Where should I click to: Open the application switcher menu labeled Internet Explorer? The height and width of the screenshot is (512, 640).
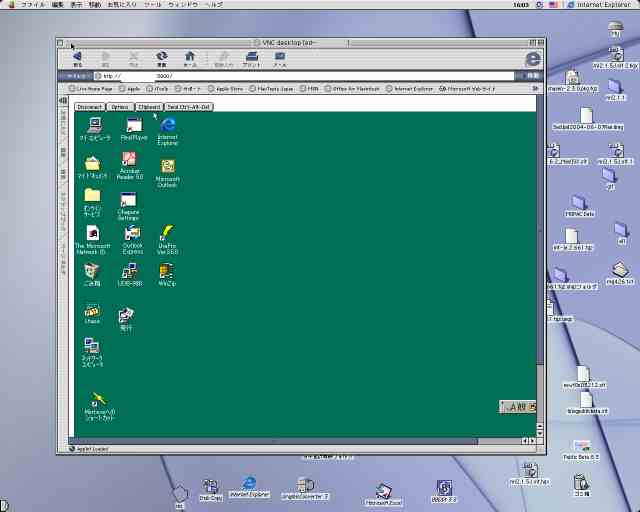point(599,4)
